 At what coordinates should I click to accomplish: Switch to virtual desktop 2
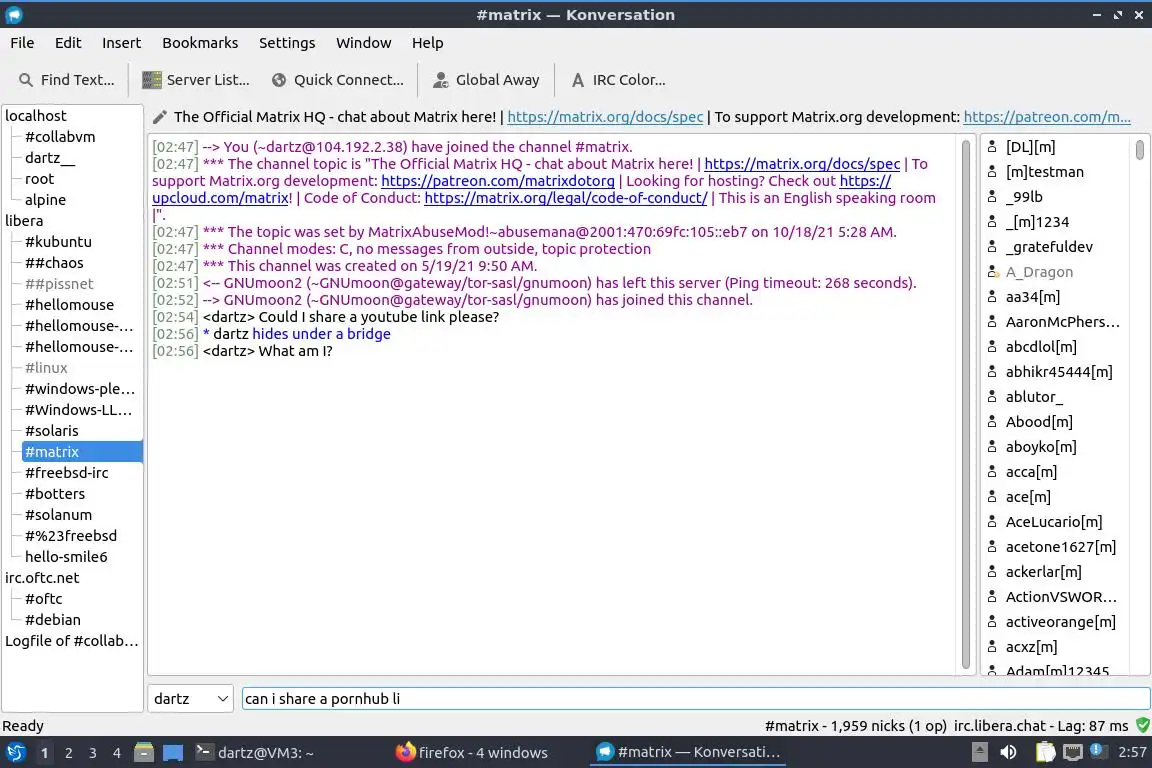68,753
